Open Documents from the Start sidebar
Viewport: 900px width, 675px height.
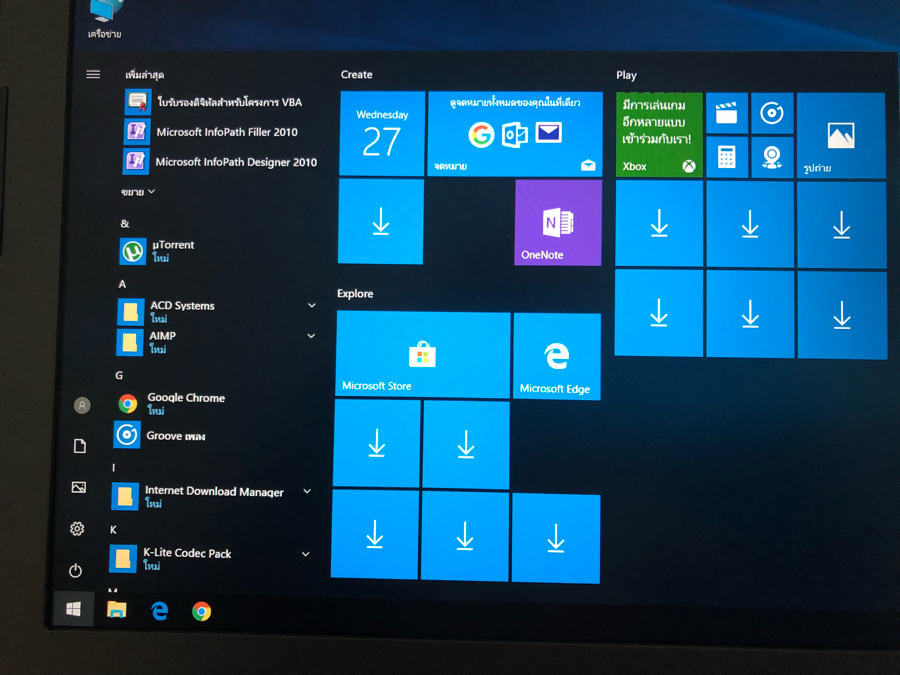(x=80, y=446)
